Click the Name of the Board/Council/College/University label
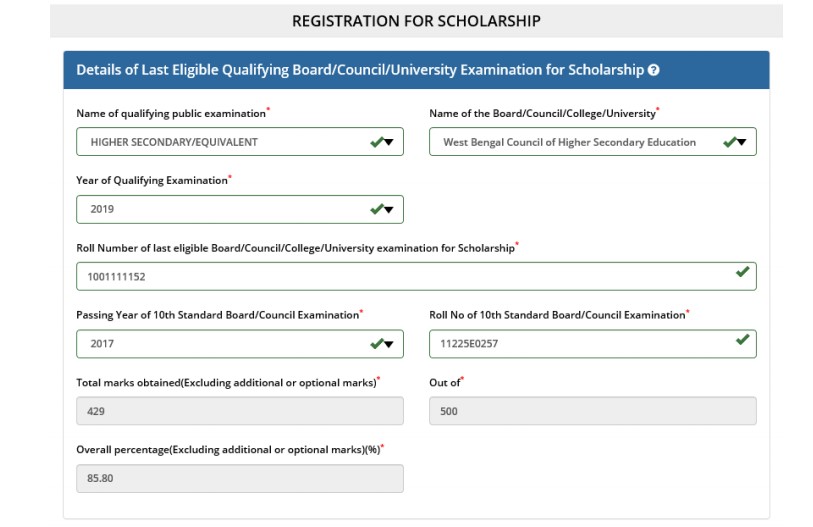Viewport: 813px width, 527px height. 542,113
